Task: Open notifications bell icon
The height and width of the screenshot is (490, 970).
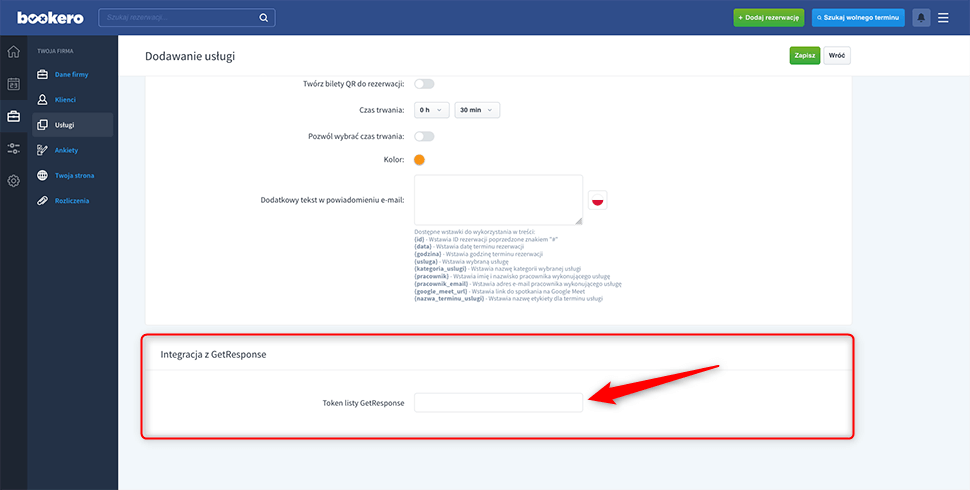Action: [921, 18]
